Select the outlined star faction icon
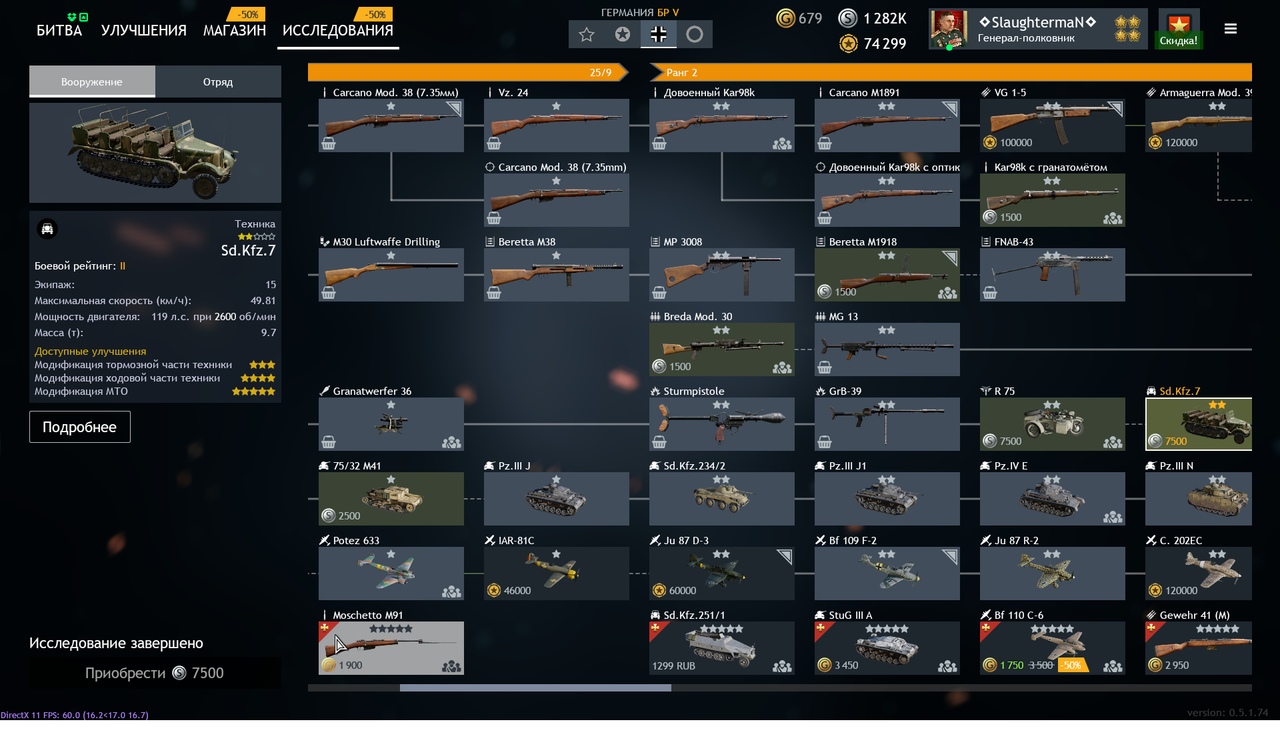This screenshot has width=1280, height=729. point(587,34)
